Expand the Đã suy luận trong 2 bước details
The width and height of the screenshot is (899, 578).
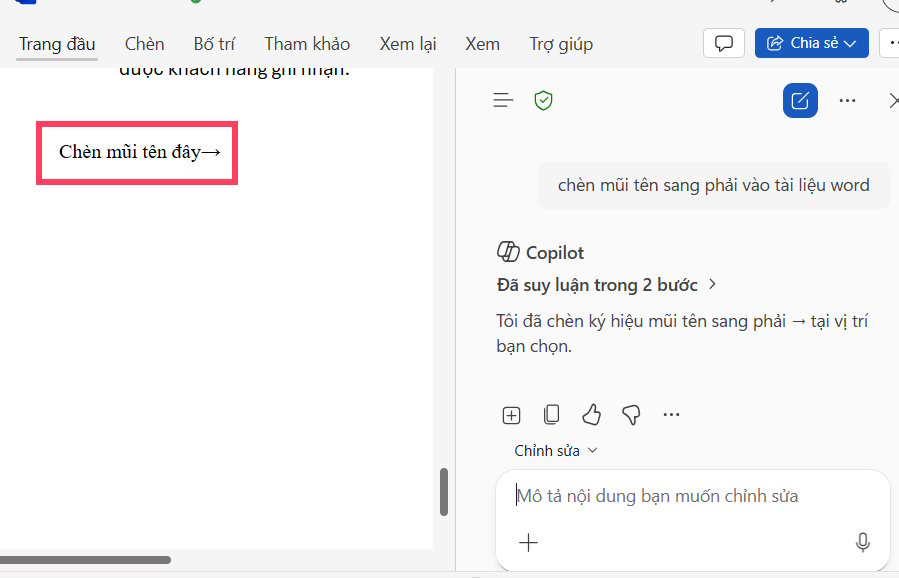point(607,285)
